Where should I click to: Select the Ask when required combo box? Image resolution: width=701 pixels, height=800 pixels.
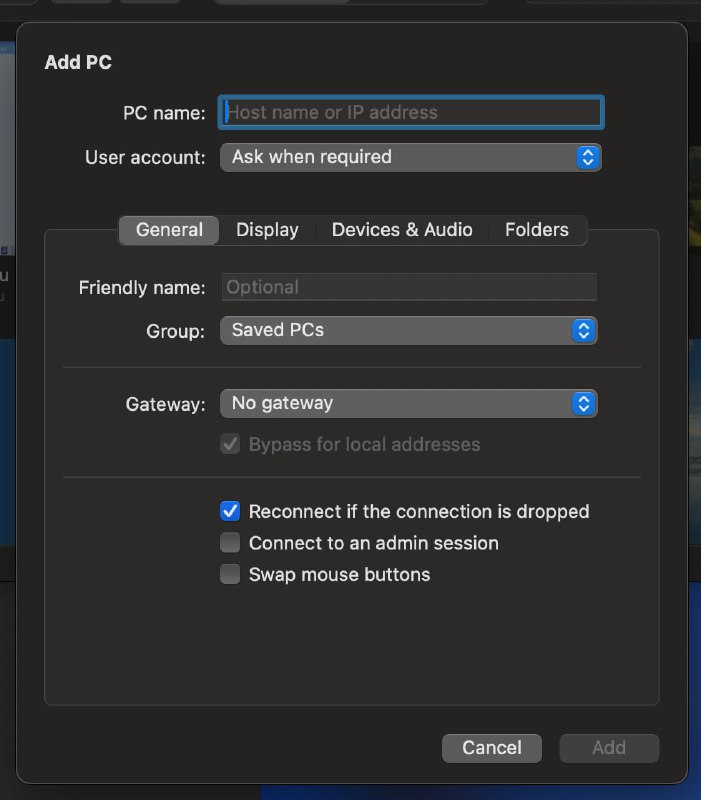(410, 157)
